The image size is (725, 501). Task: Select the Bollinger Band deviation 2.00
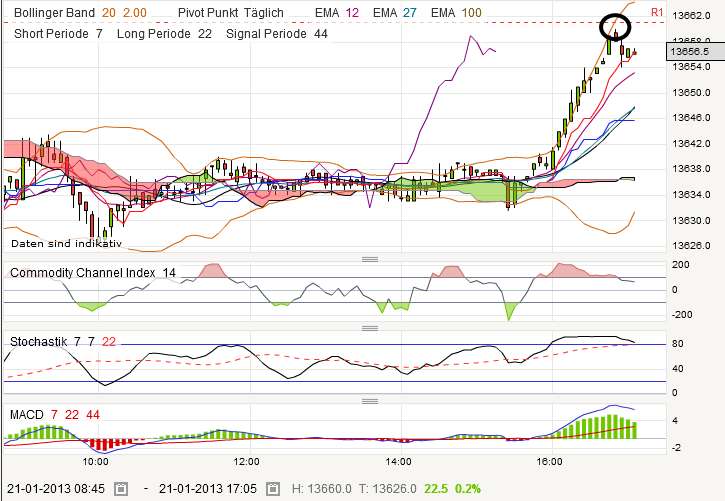pyautogui.click(x=135, y=13)
